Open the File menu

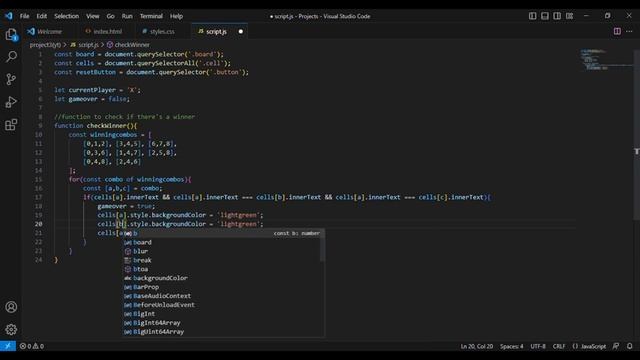[24, 16]
